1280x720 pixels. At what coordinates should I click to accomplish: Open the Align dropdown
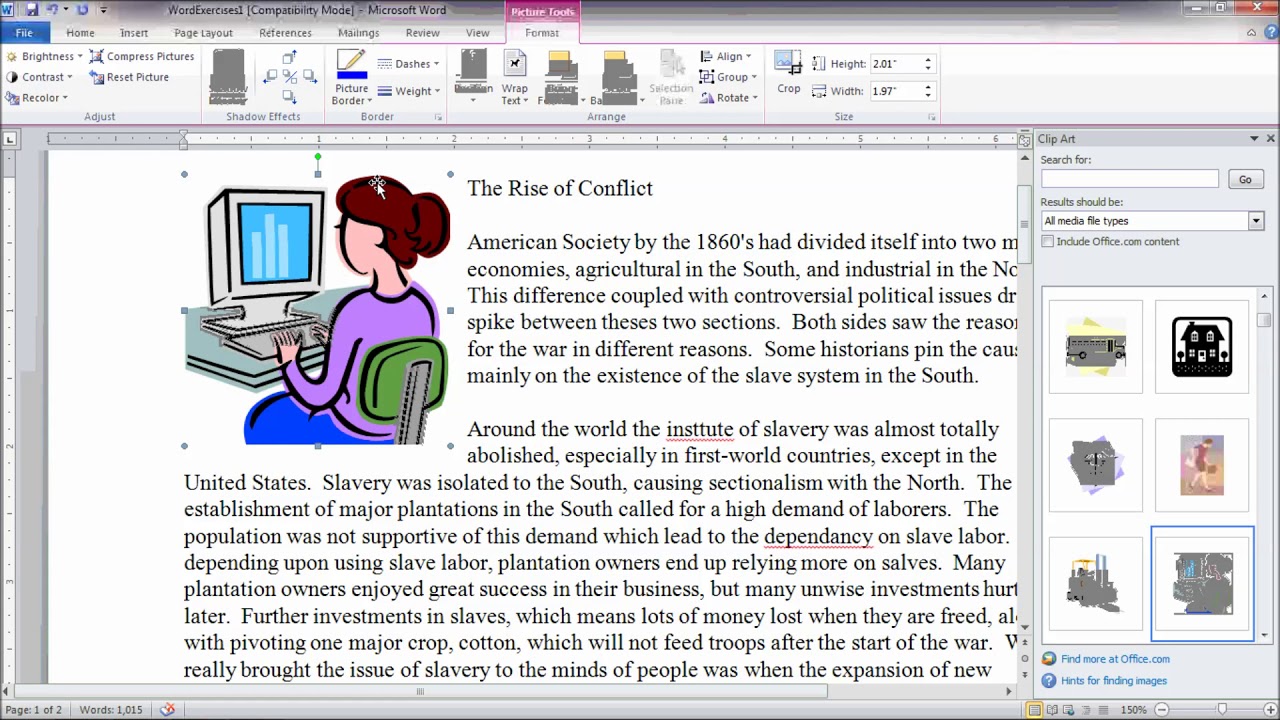tap(726, 57)
